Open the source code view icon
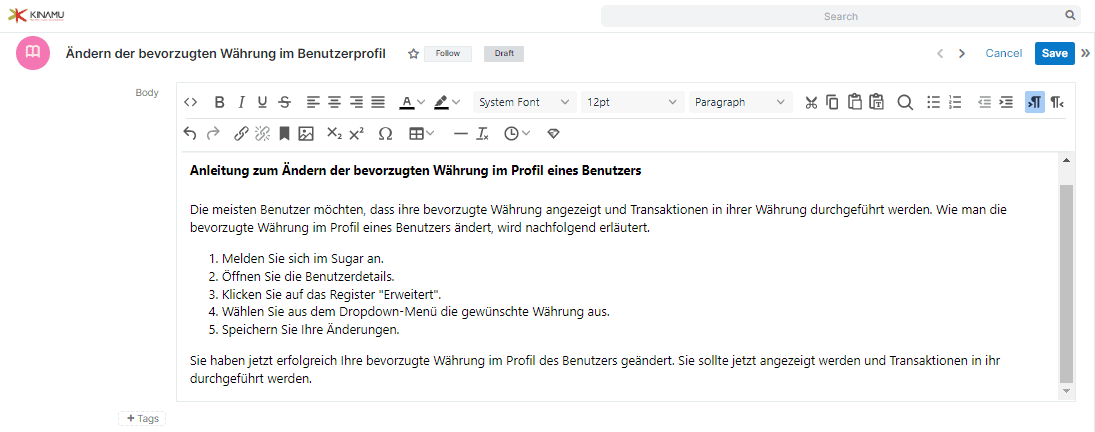The image size is (1095, 432). pyautogui.click(x=191, y=102)
